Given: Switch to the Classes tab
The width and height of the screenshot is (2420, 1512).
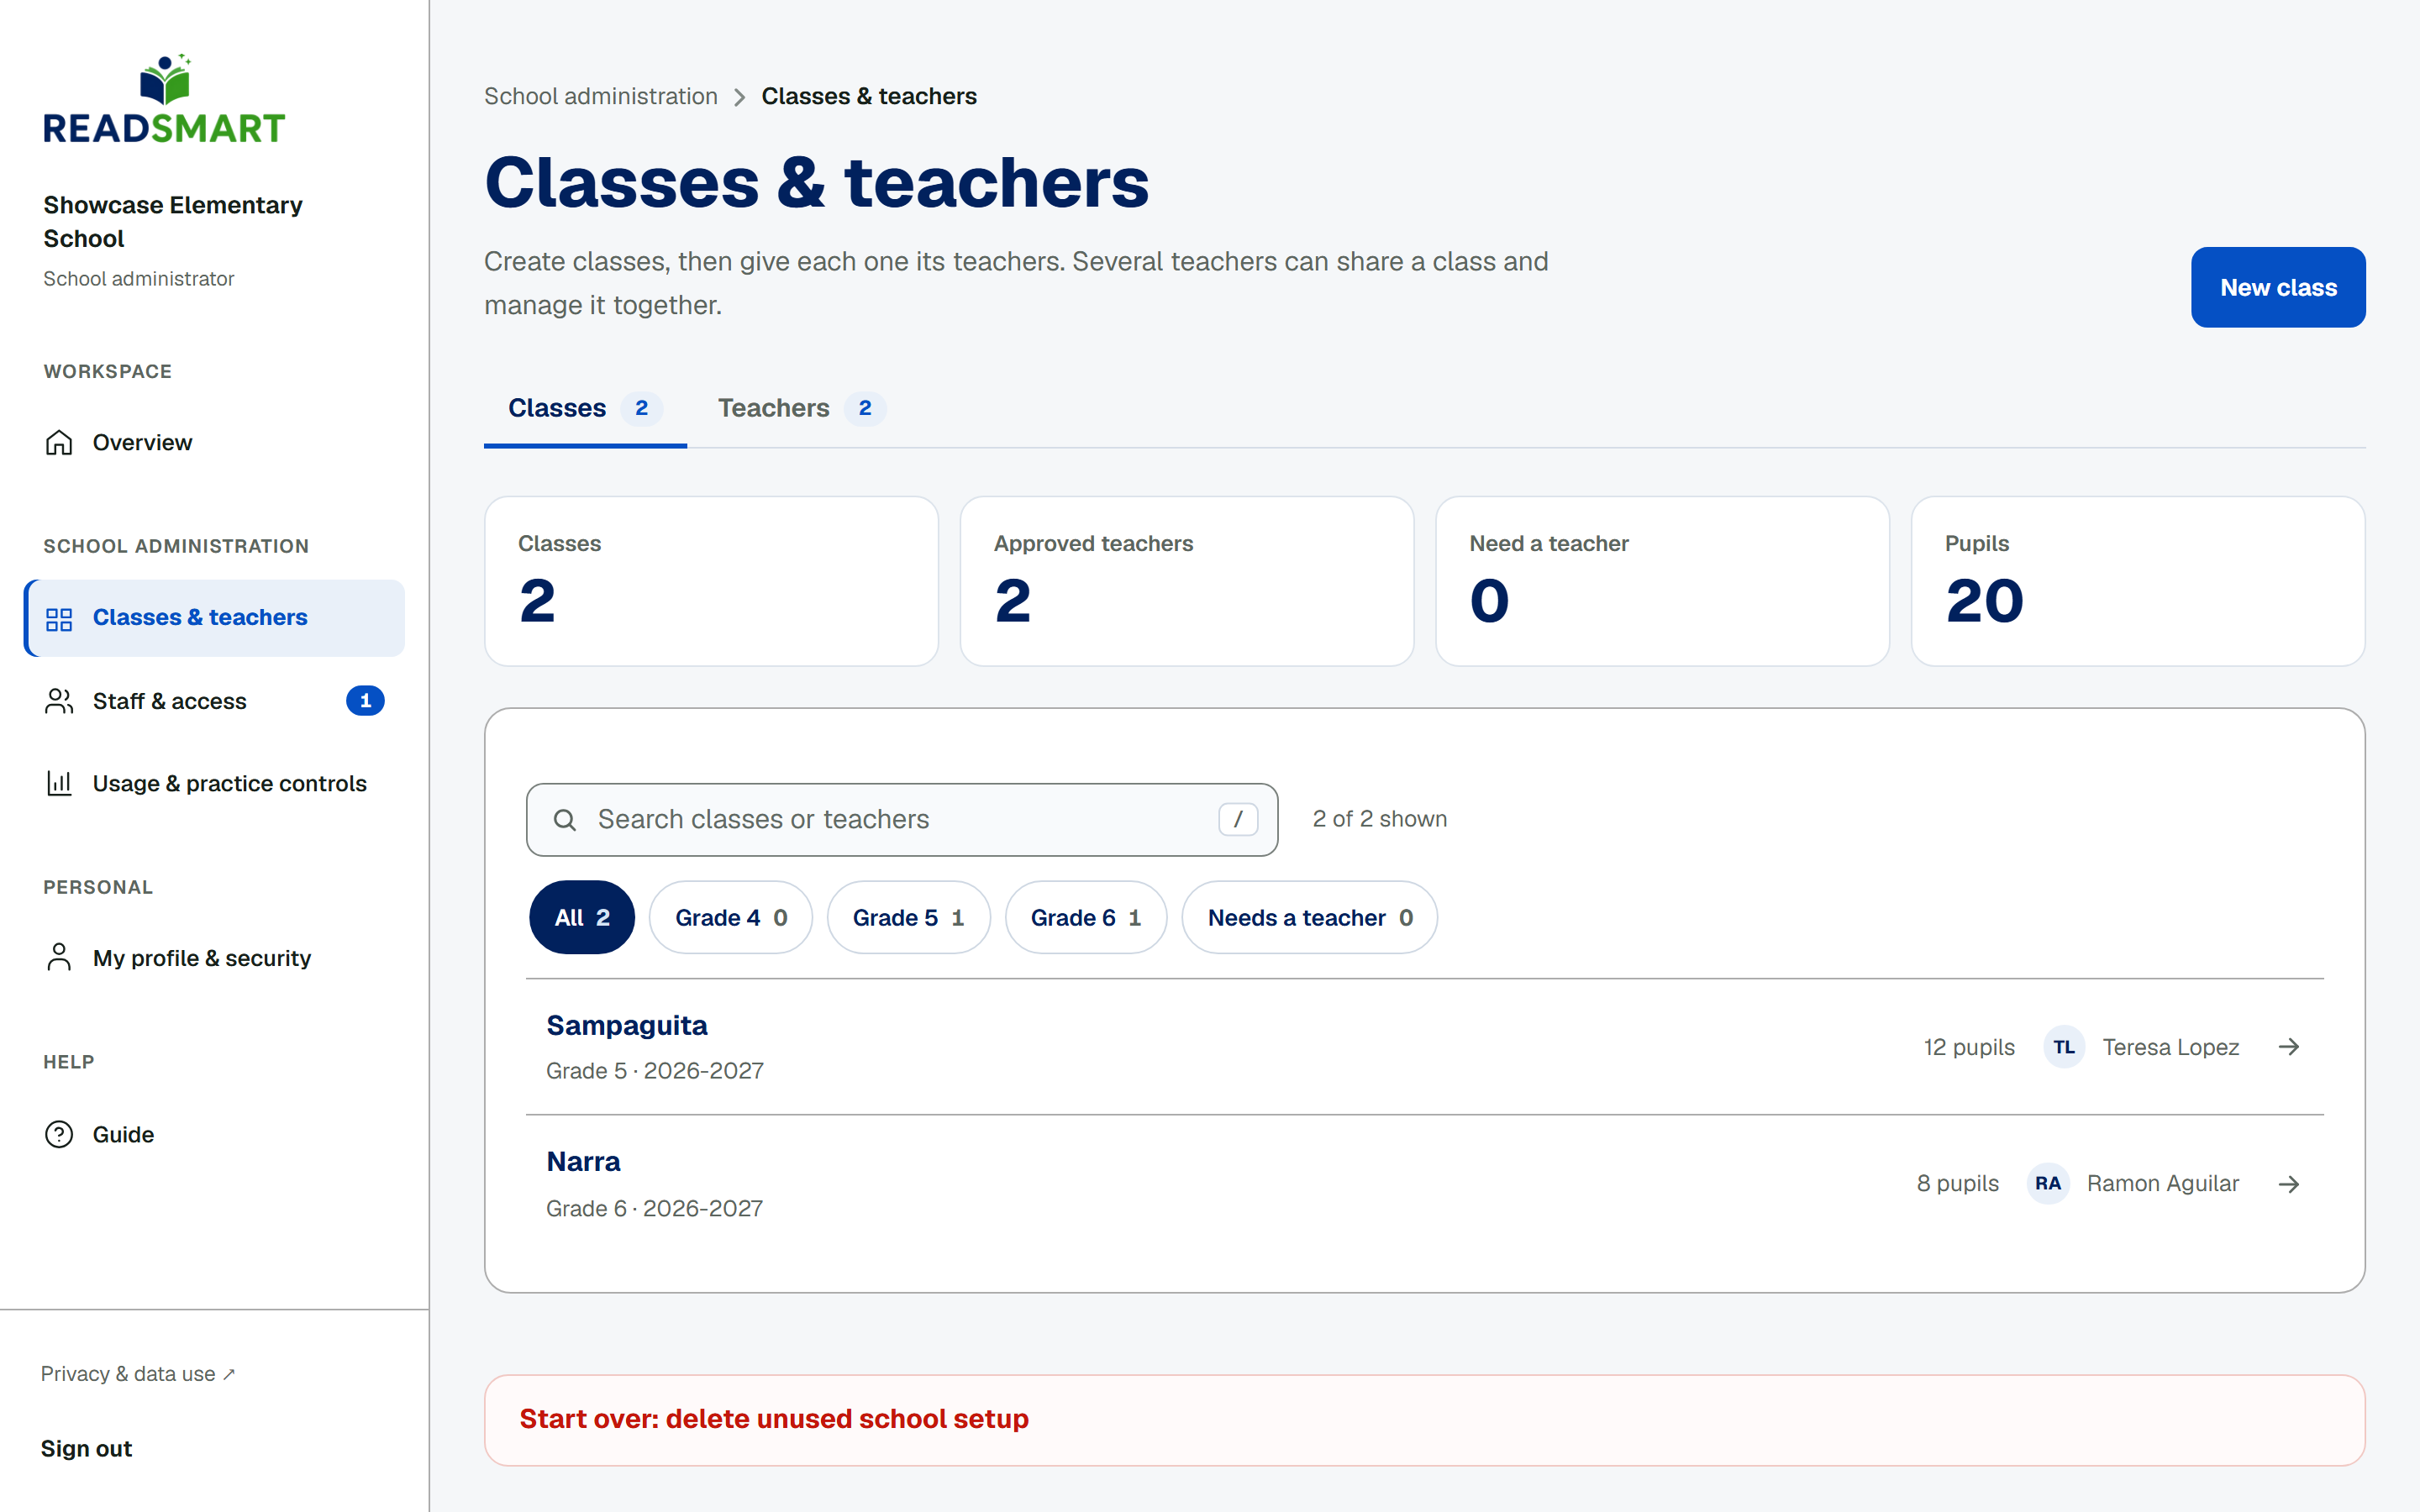Looking at the screenshot, I should pos(585,408).
